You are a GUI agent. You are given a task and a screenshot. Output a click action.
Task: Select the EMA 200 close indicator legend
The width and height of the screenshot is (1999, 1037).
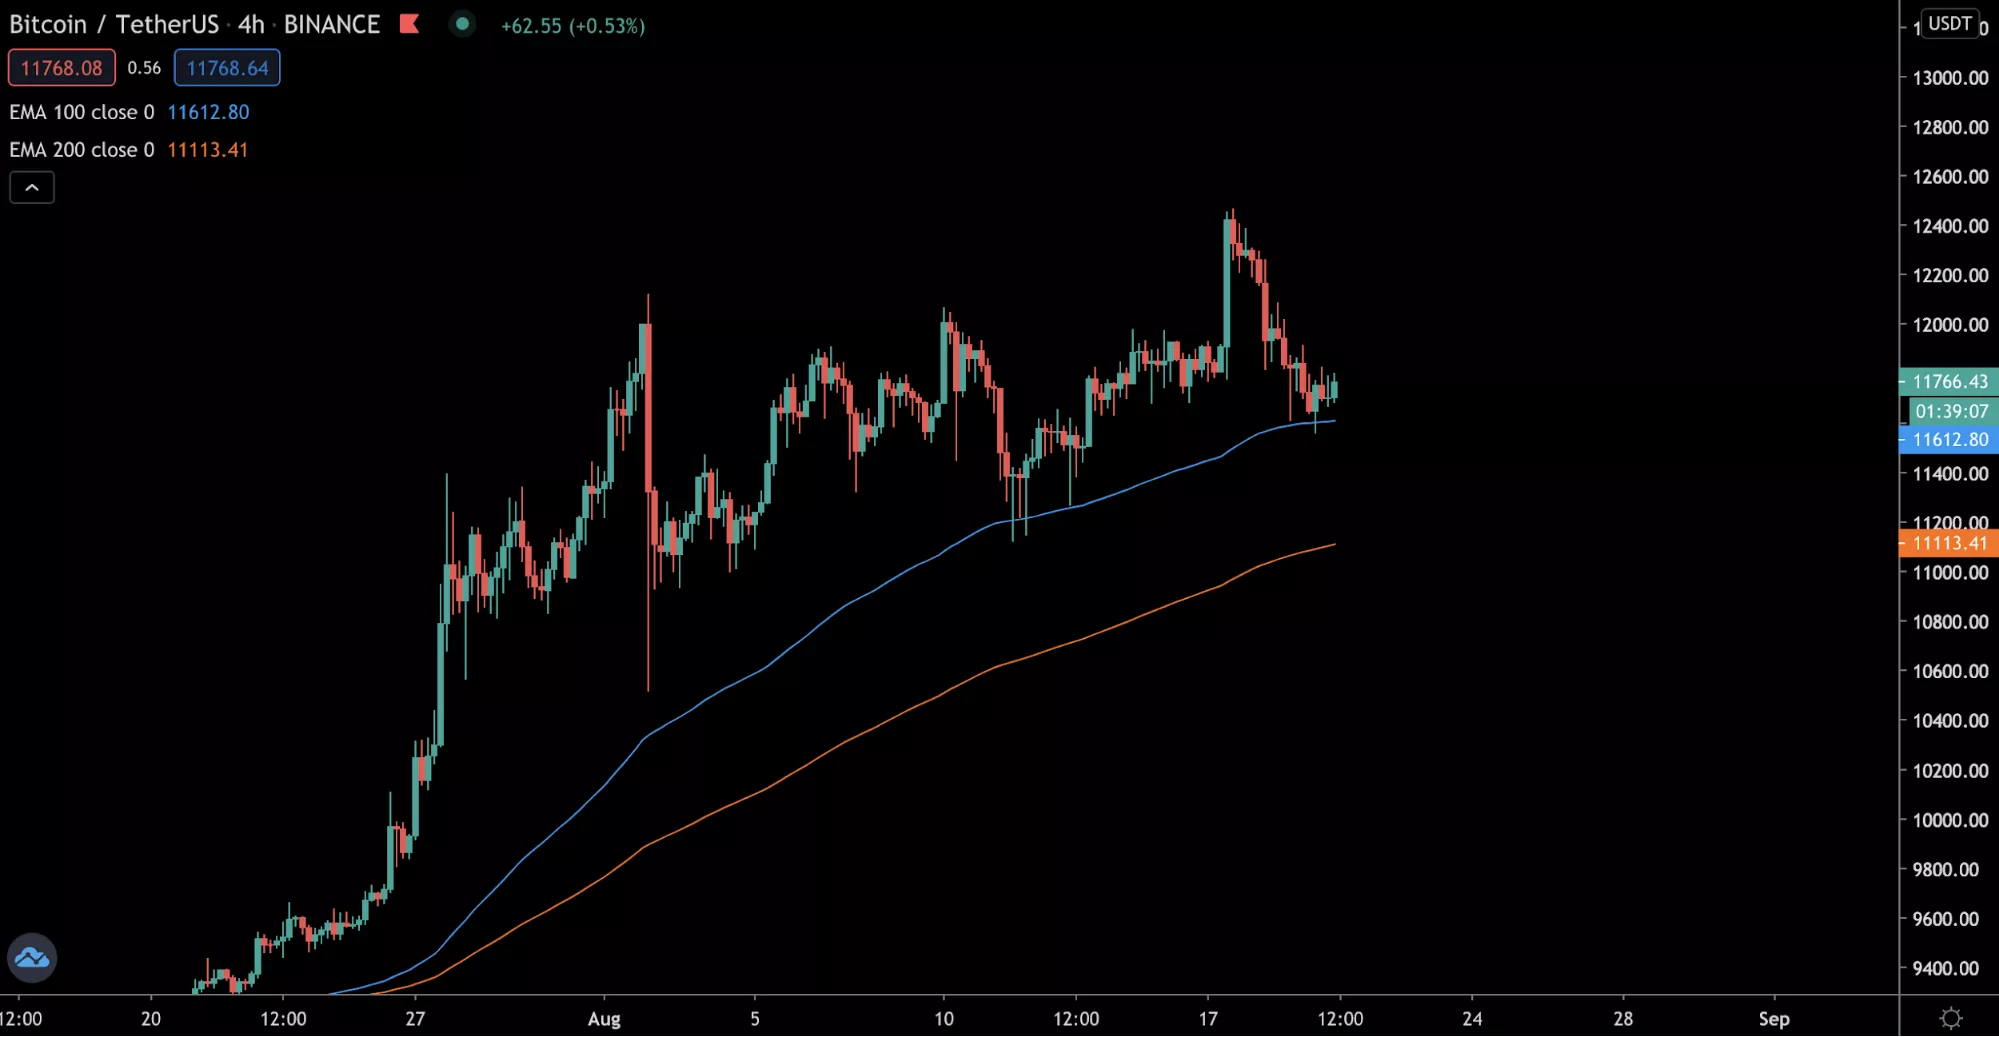point(82,150)
